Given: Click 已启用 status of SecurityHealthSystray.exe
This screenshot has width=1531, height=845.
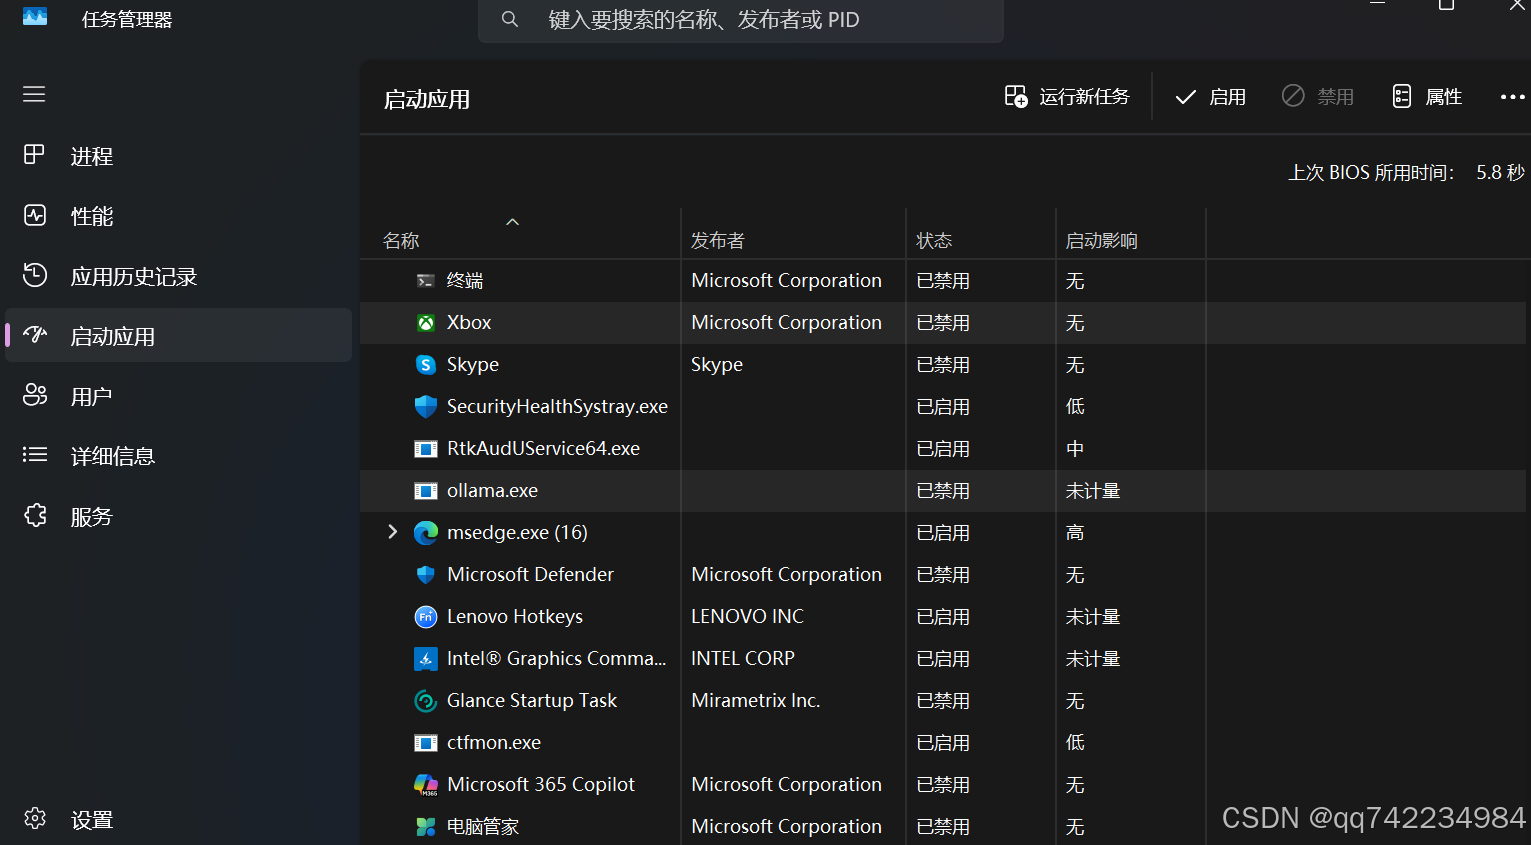Looking at the screenshot, I should pyautogui.click(x=943, y=407).
